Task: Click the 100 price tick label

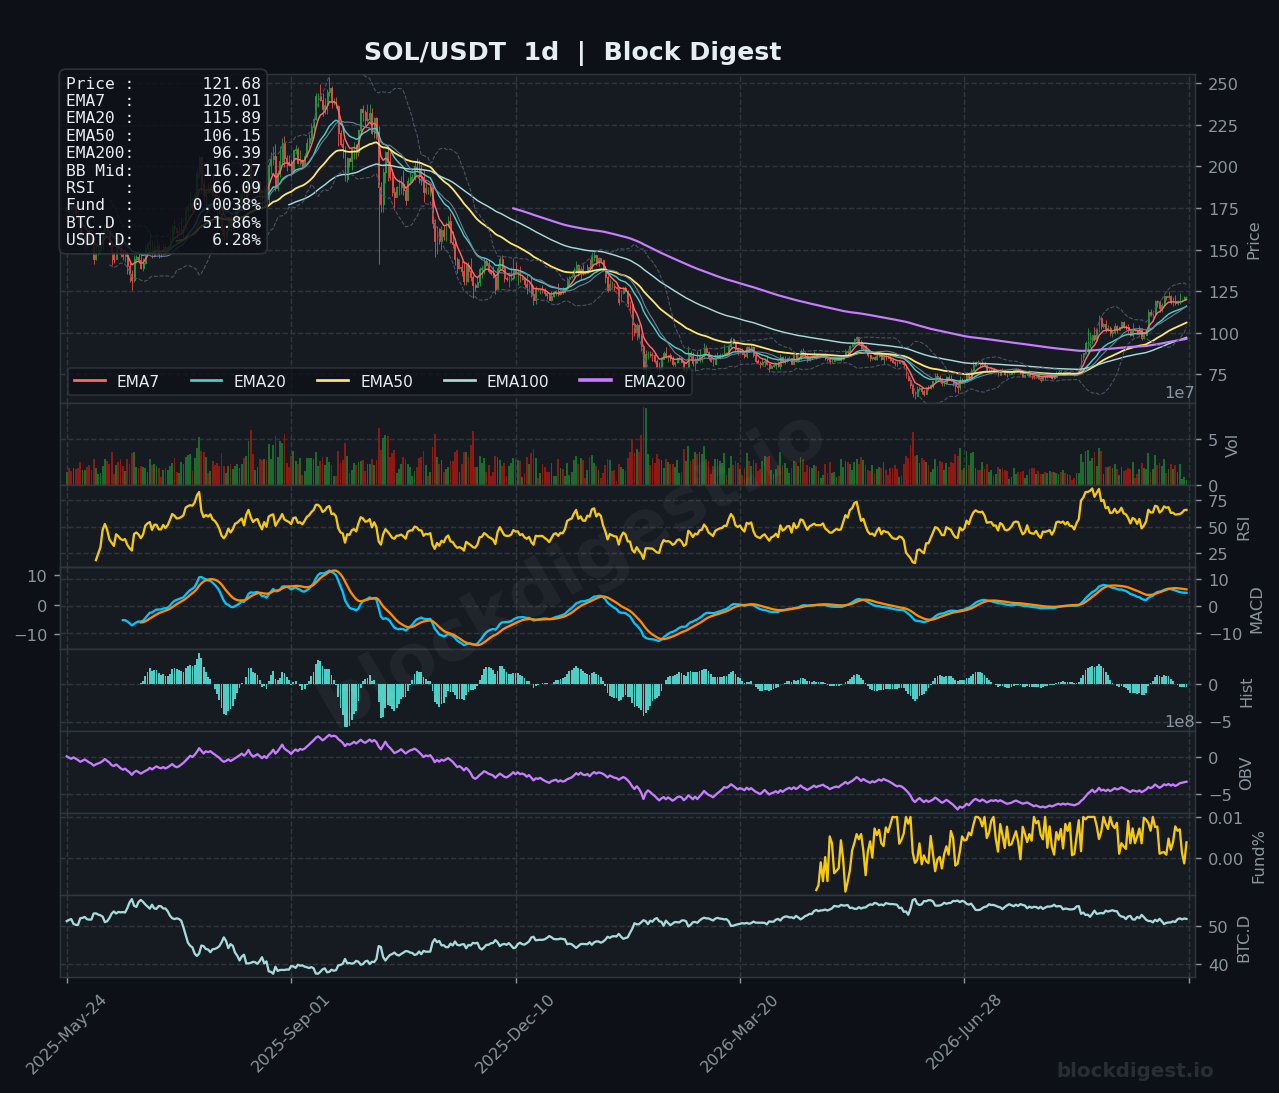Action: [x=1223, y=334]
